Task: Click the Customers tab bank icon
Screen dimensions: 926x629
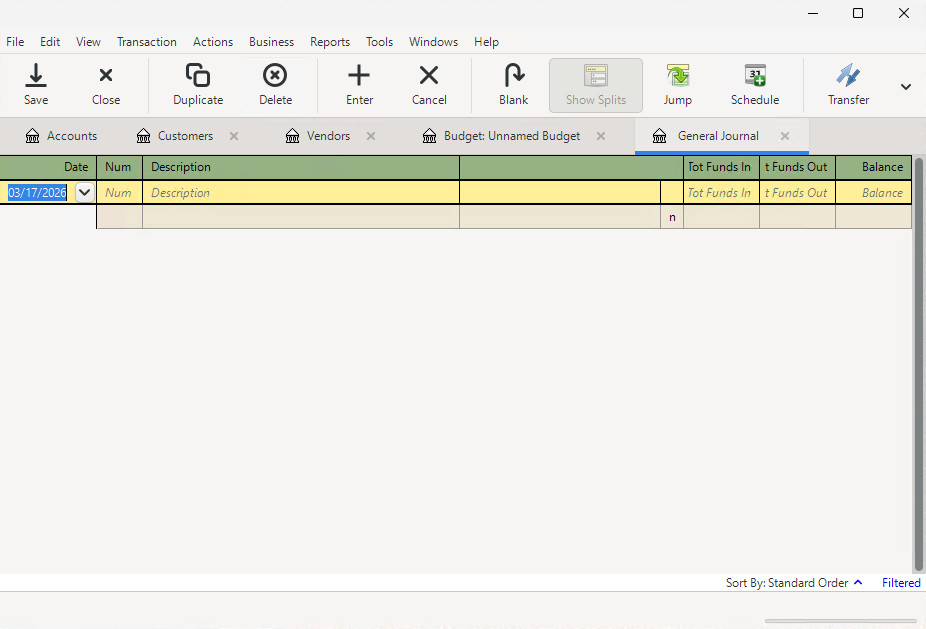Action: (144, 136)
